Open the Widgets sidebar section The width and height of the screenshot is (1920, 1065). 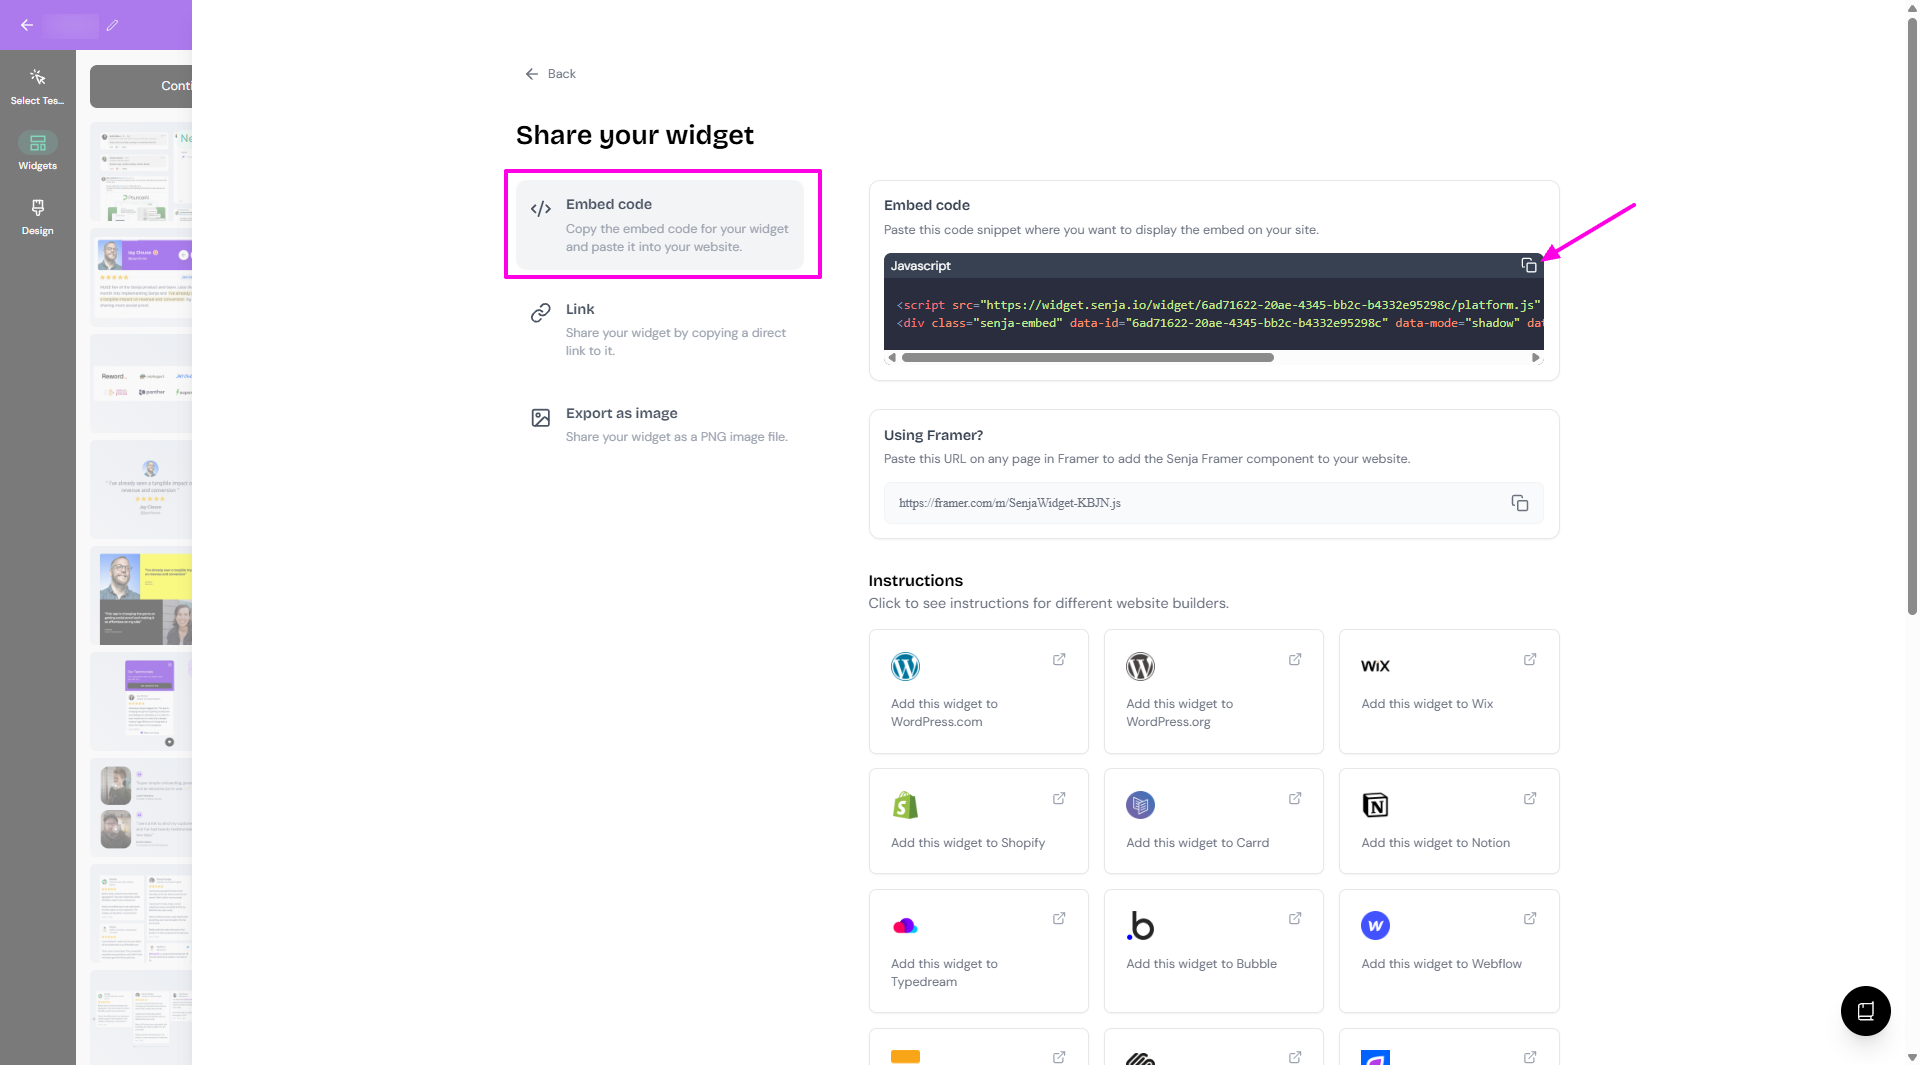pyautogui.click(x=37, y=151)
